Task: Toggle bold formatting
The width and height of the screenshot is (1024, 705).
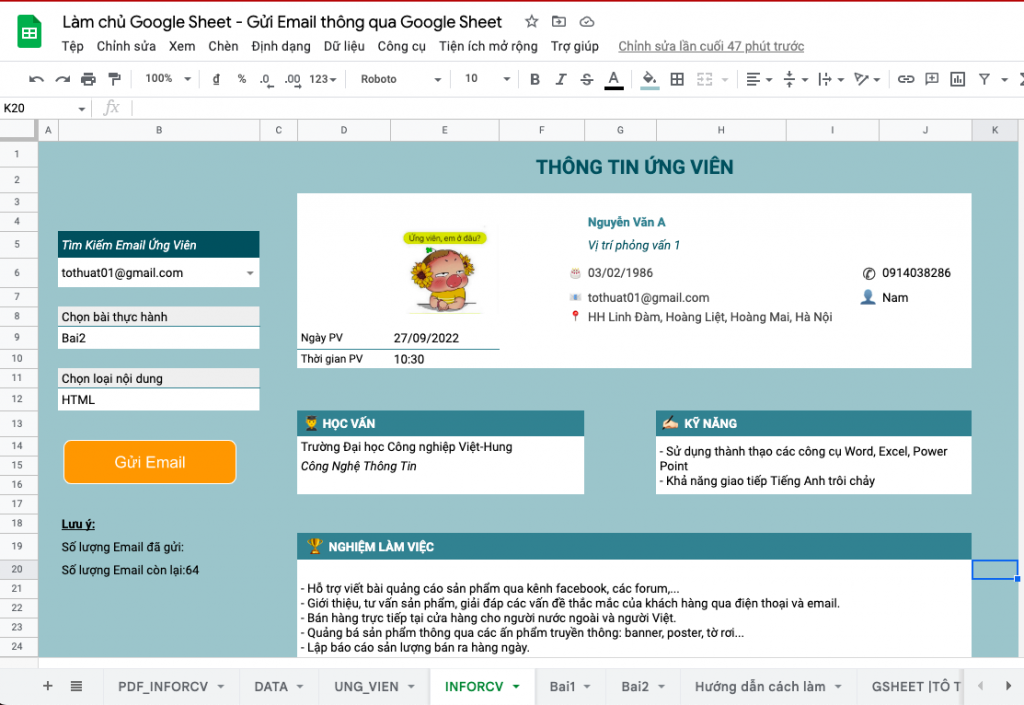Action: click(535, 79)
